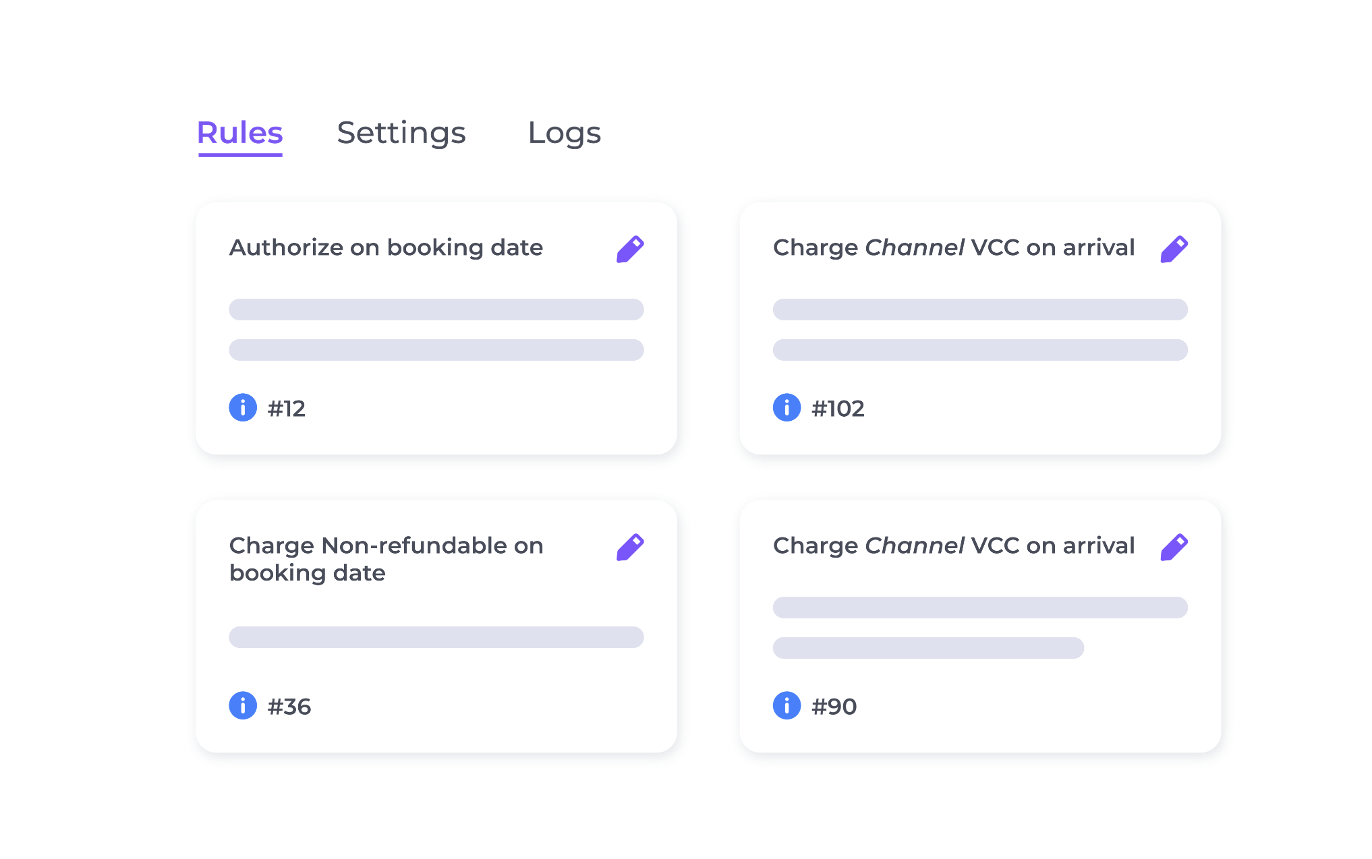Click the Charge Non-refundable on booking date title
Screen dimensions: 1372x859
coord(386,559)
